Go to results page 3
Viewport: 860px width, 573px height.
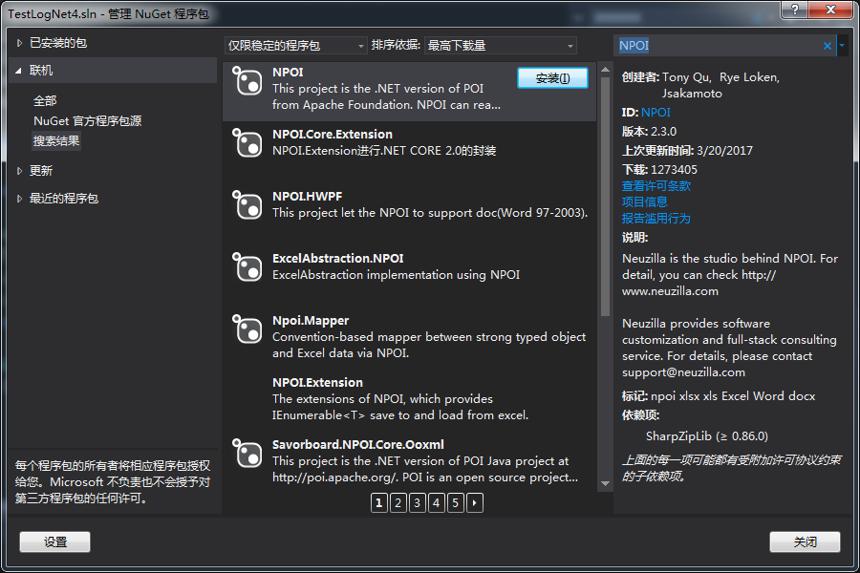[417, 503]
